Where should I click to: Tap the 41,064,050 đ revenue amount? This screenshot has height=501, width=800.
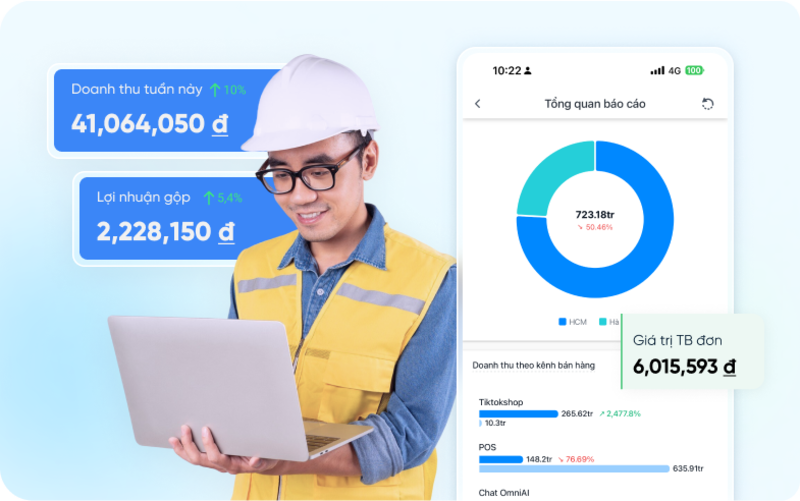149,124
